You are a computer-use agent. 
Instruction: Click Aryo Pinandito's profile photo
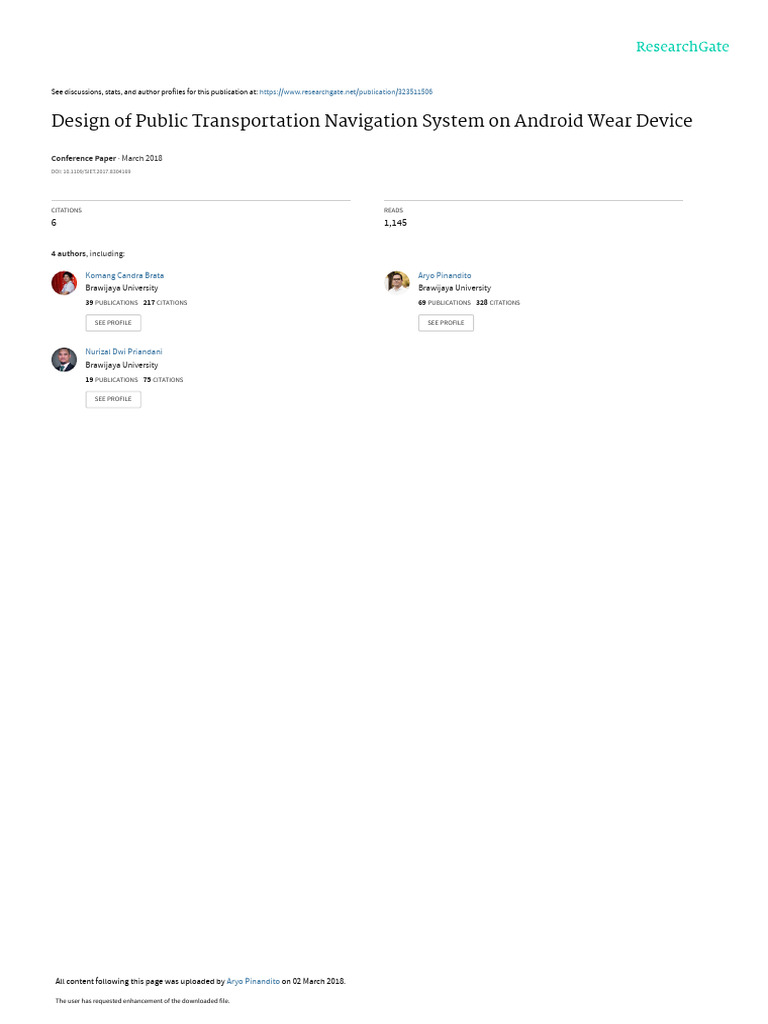pos(397,283)
